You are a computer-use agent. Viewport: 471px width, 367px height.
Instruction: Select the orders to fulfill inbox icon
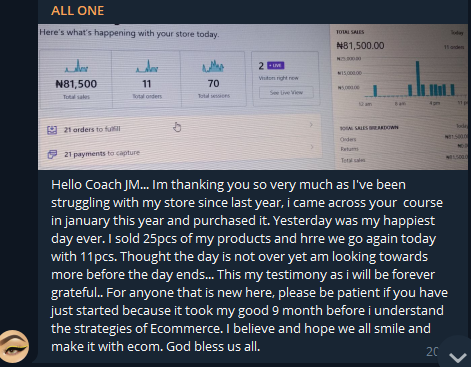tap(52, 130)
